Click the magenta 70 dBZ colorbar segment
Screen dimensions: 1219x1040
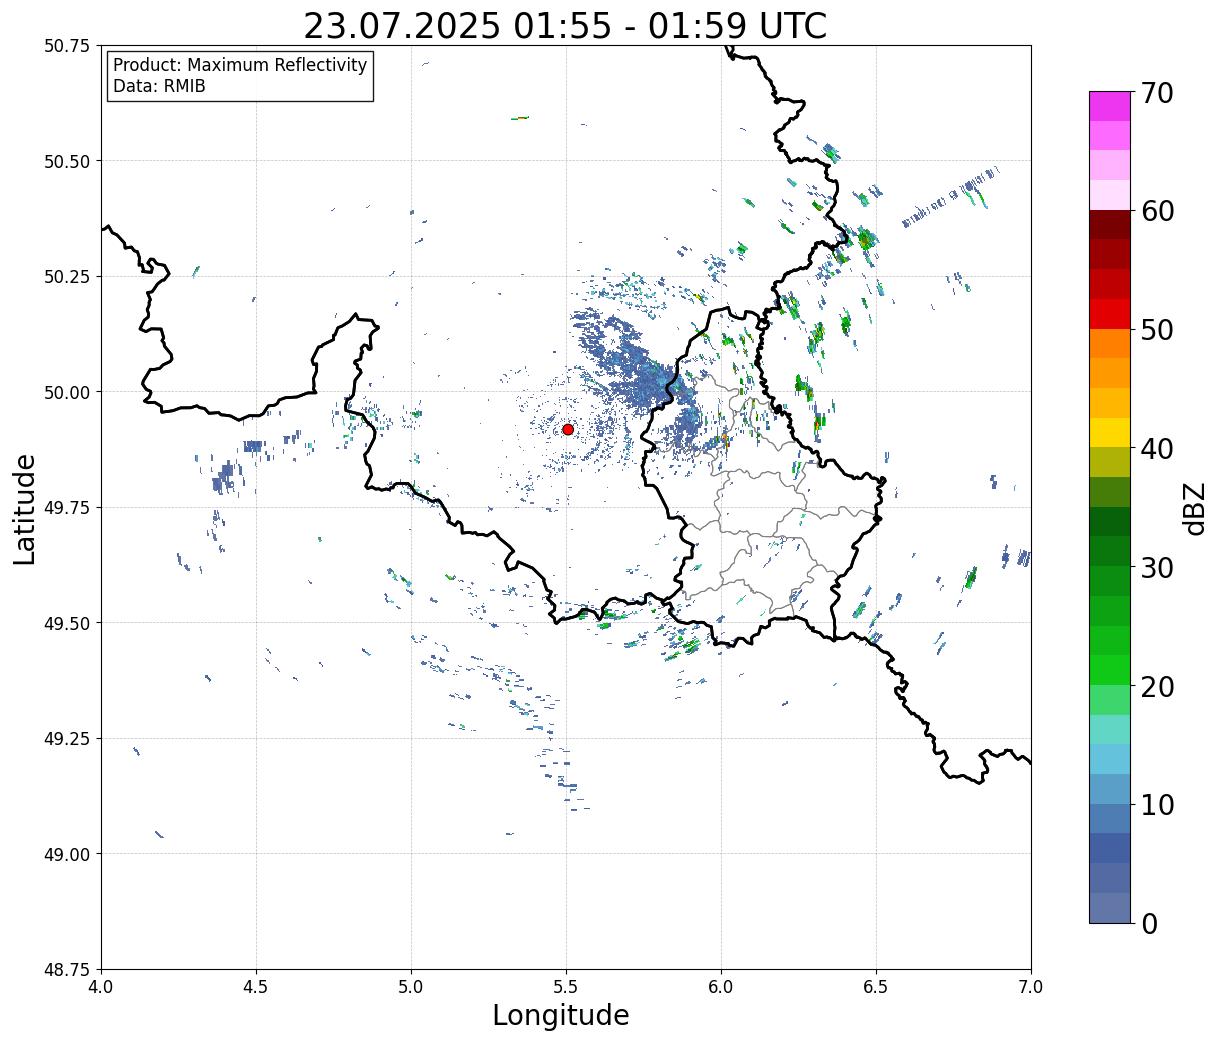point(1109,106)
